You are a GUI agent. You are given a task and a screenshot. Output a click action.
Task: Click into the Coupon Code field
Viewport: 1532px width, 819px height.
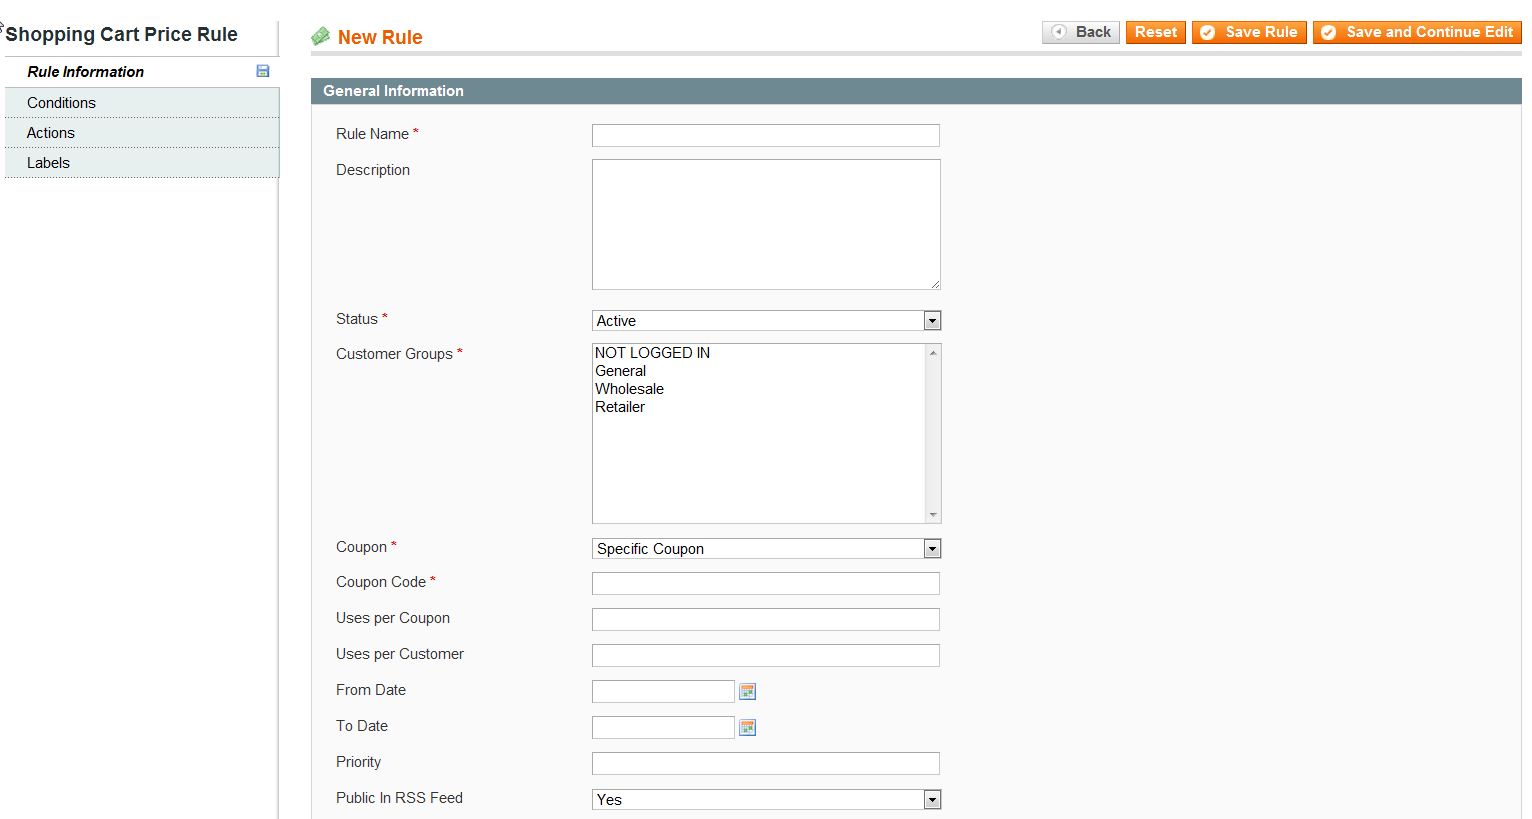(x=765, y=583)
